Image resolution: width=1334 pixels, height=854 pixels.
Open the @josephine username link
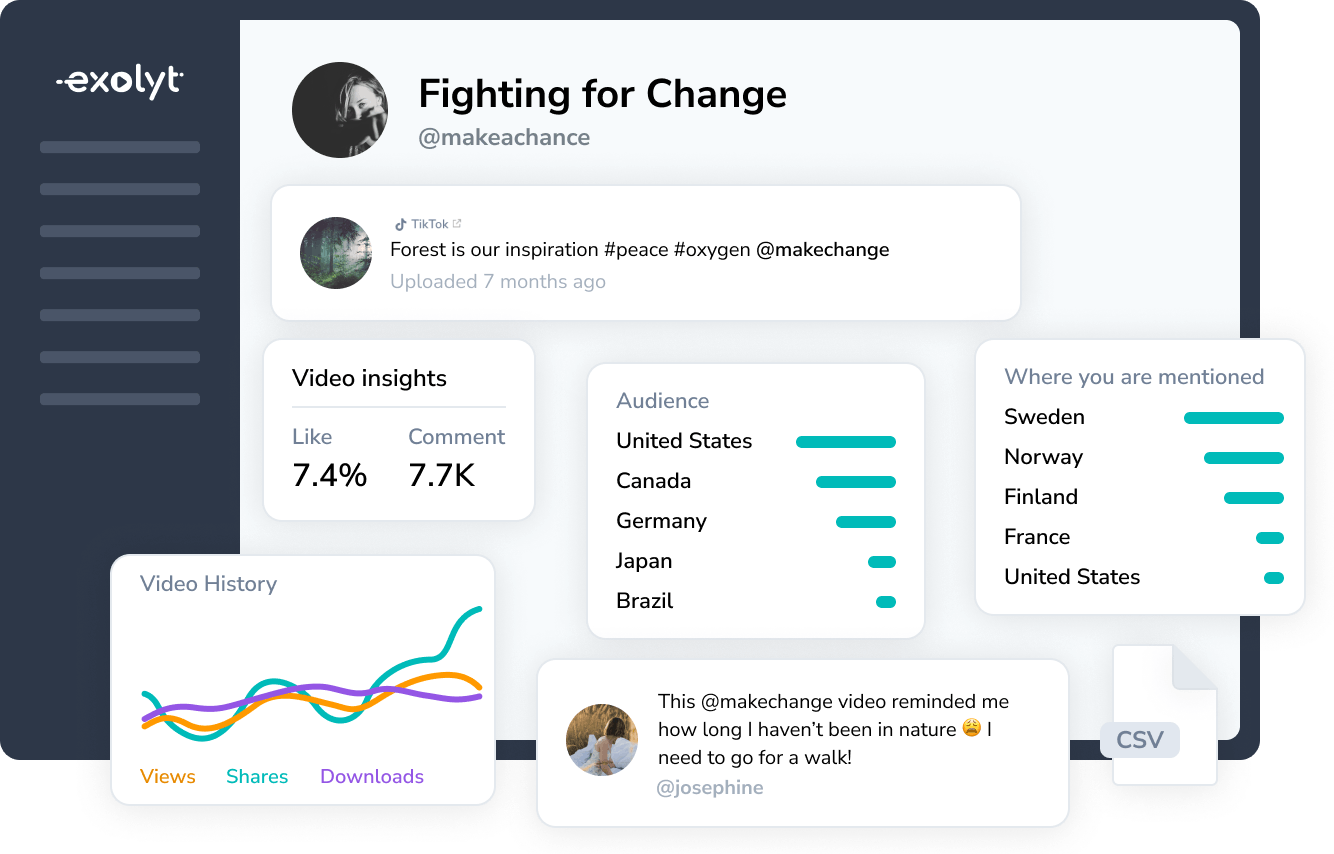(x=709, y=788)
